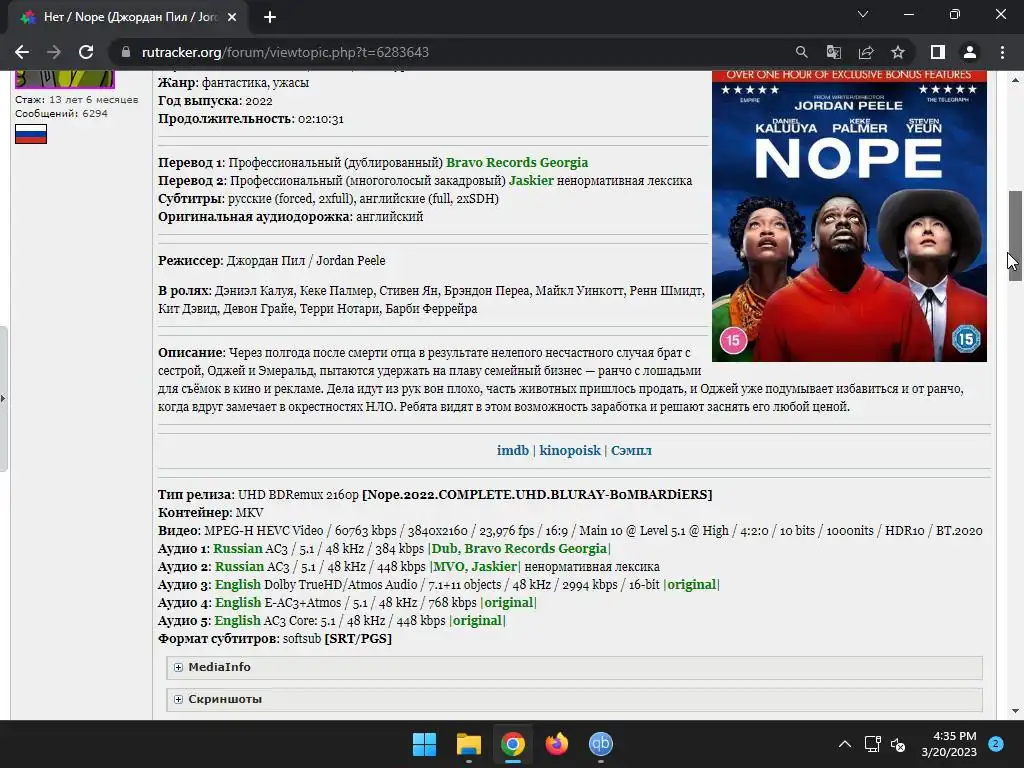This screenshot has width=1024, height=768.
Task: Open the Сэмпл sample link
Action: pyautogui.click(x=632, y=451)
